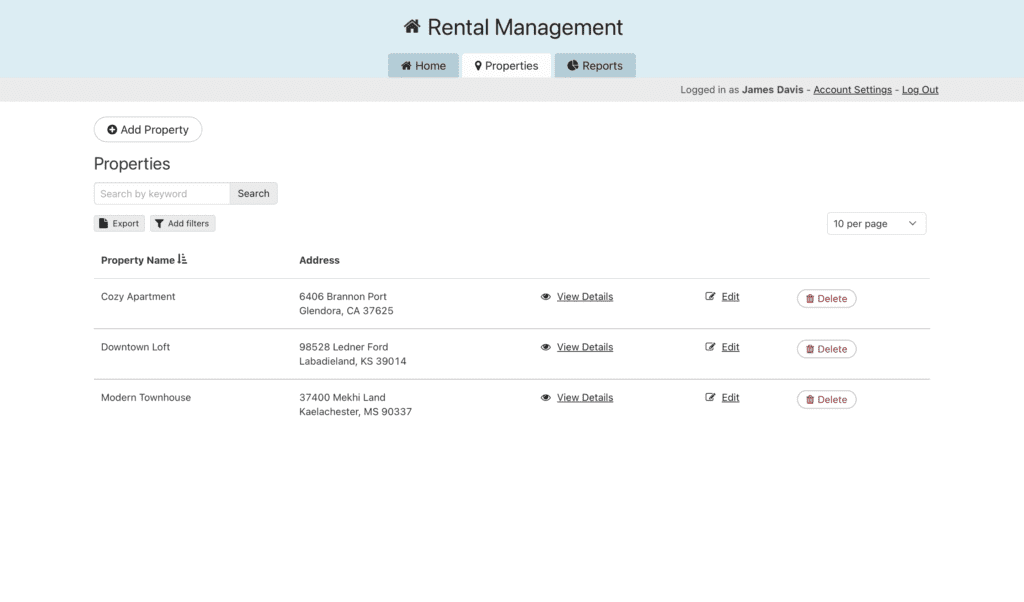Viewport: 1024px width, 602px height.
Task: Switch to the Home tab
Action: [423, 66]
